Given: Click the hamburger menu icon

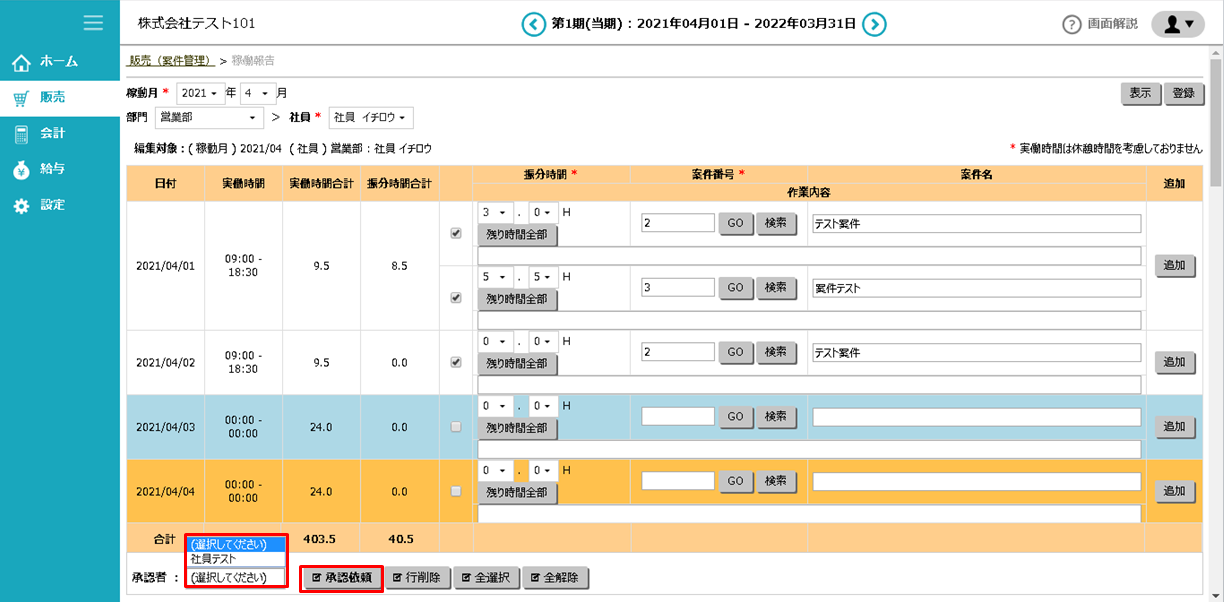Looking at the screenshot, I should [93, 22].
